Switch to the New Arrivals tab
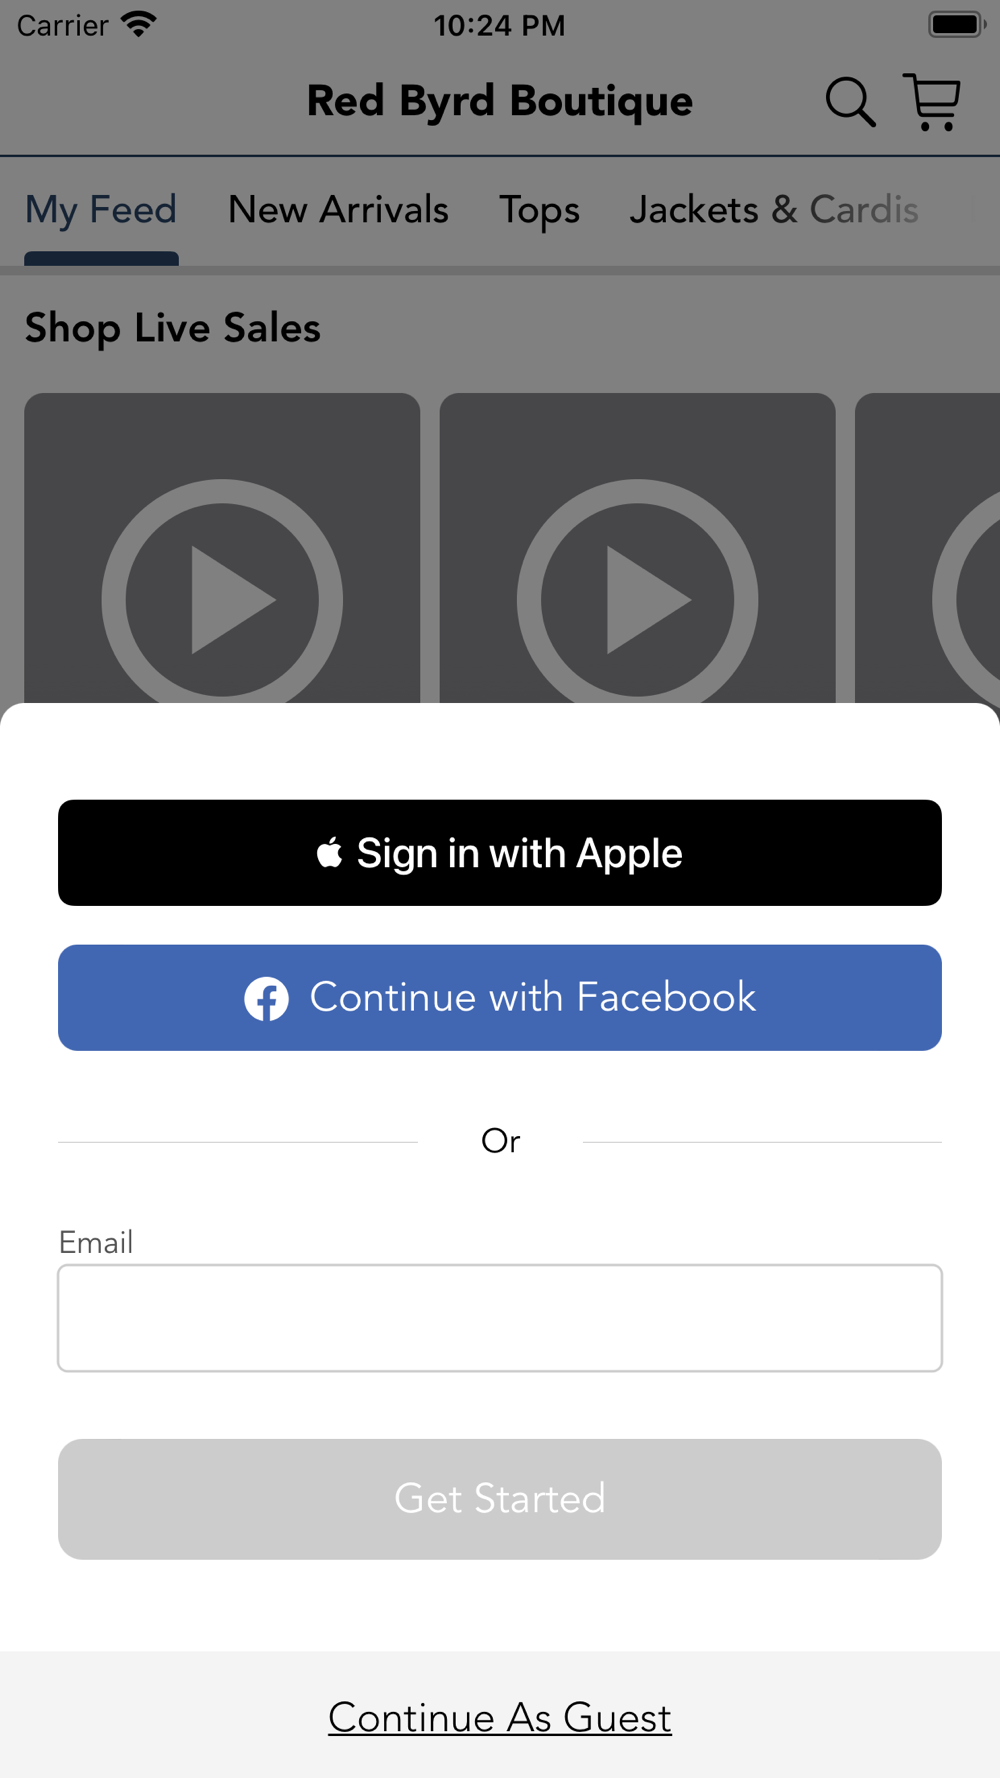The width and height of the screenshot is (1000, 1778). 338,210
